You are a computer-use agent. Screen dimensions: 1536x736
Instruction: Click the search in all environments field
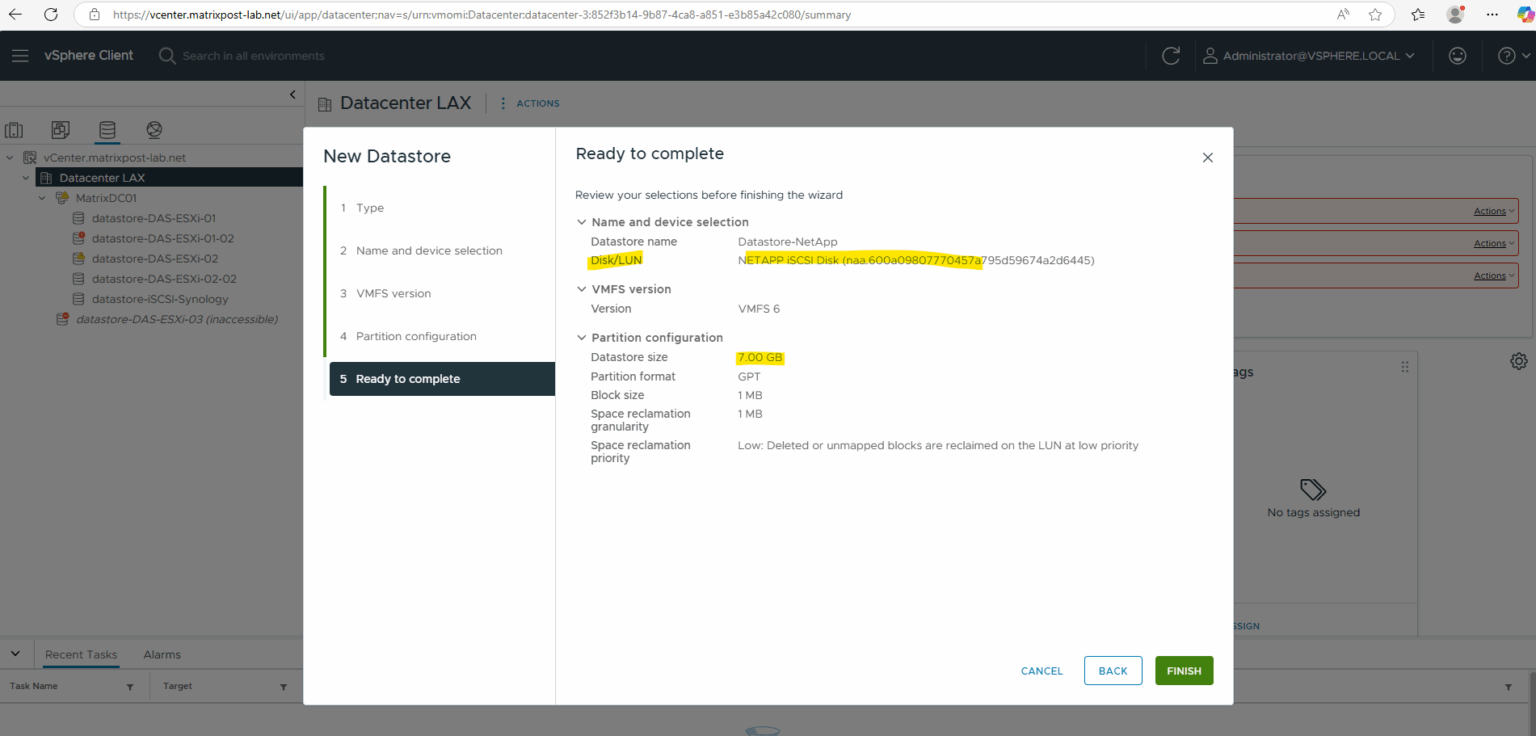[250, 55]
